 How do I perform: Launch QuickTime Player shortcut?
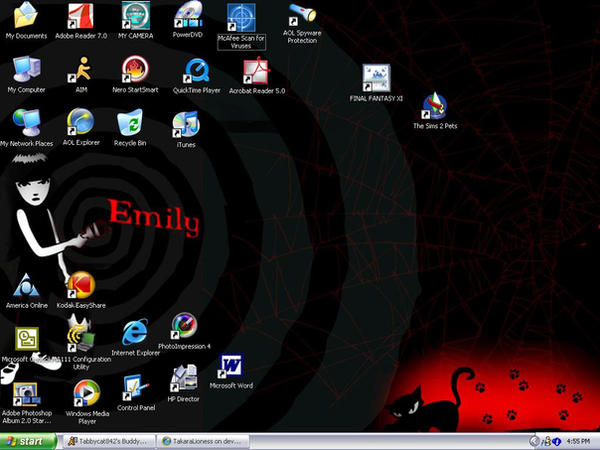click(196, 70)
